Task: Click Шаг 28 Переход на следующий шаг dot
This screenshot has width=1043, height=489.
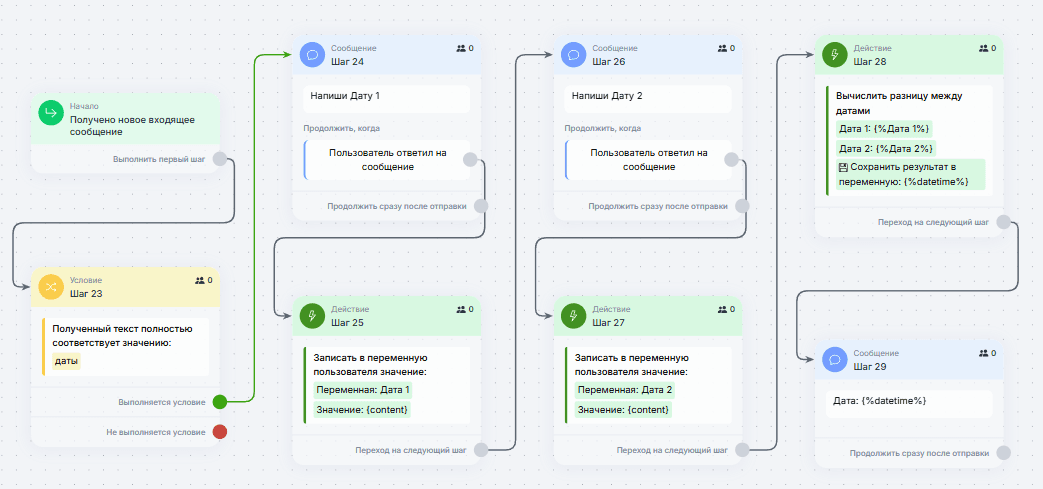Action: (1004, 222)
